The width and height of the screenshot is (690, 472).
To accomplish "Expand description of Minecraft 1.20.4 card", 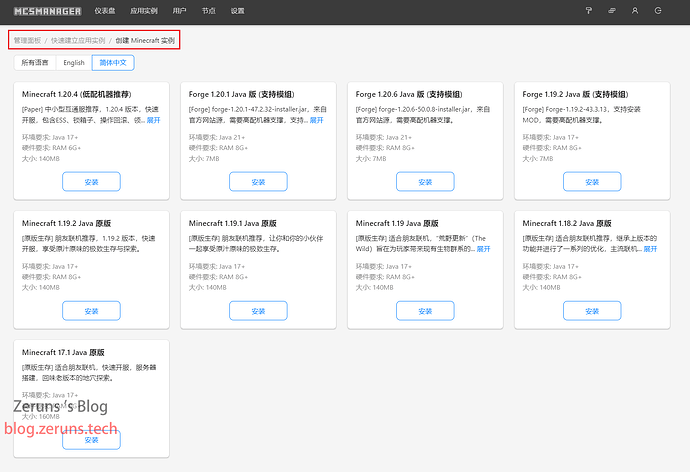I will click(153, 120).
